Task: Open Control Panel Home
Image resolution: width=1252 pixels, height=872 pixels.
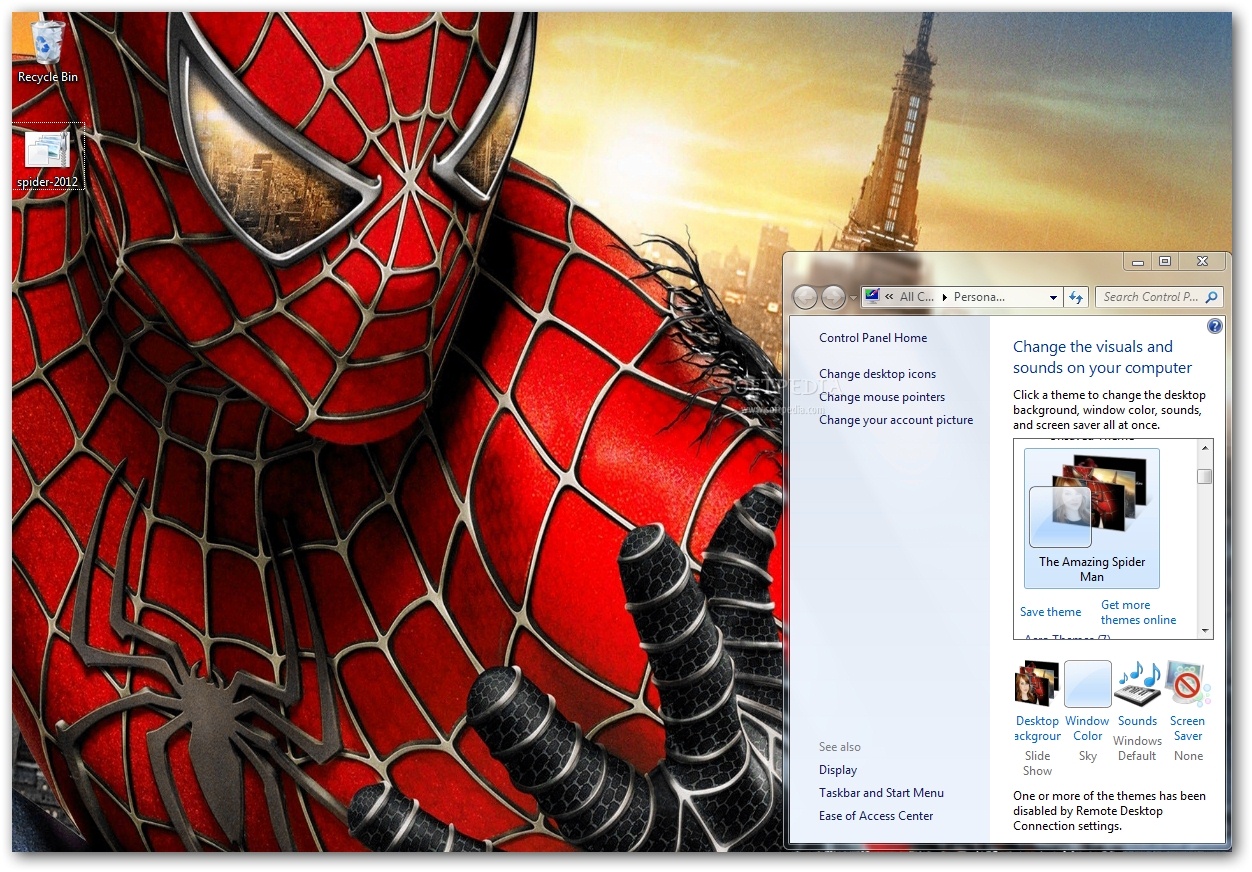Action: (873, 338)
